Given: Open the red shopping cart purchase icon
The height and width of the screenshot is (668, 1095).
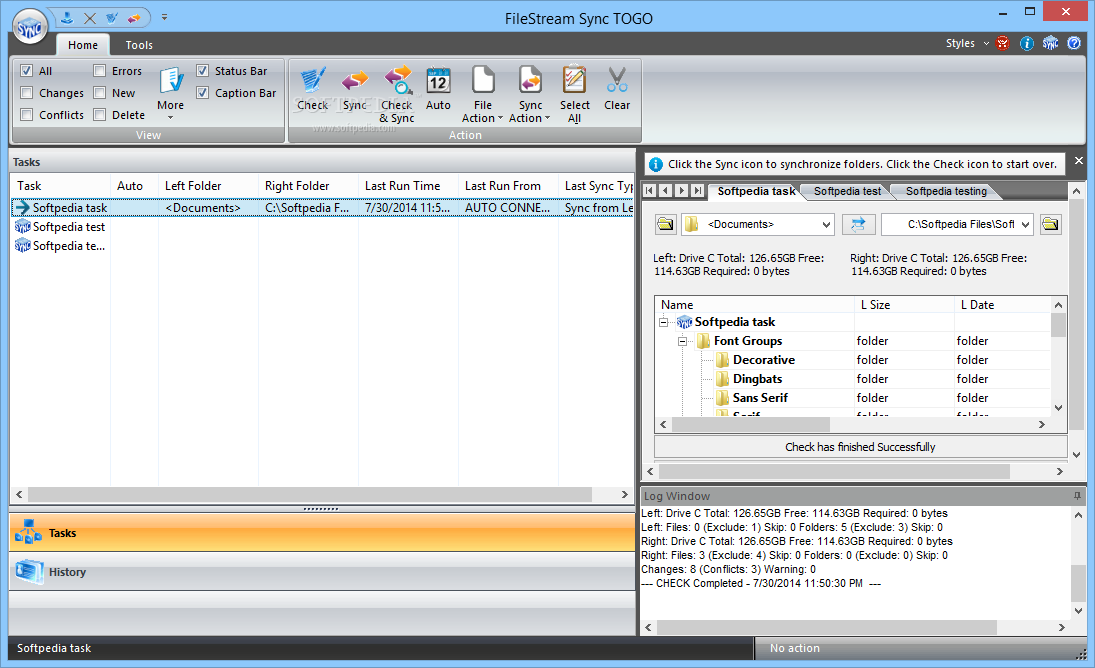Looking at the screenshot, I should click(x=1003, y=43).
